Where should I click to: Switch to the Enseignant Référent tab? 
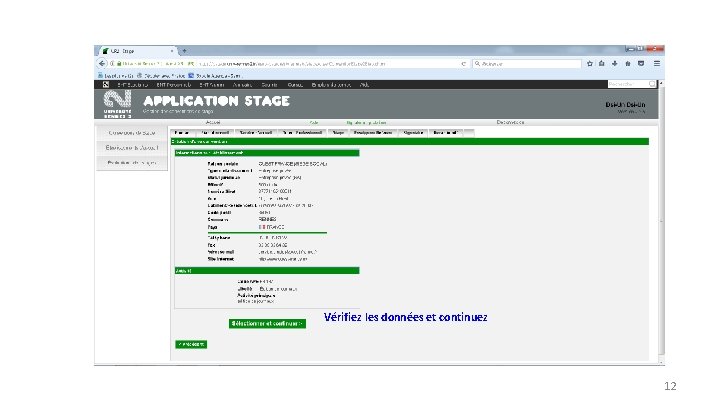(x=373, y=133)
